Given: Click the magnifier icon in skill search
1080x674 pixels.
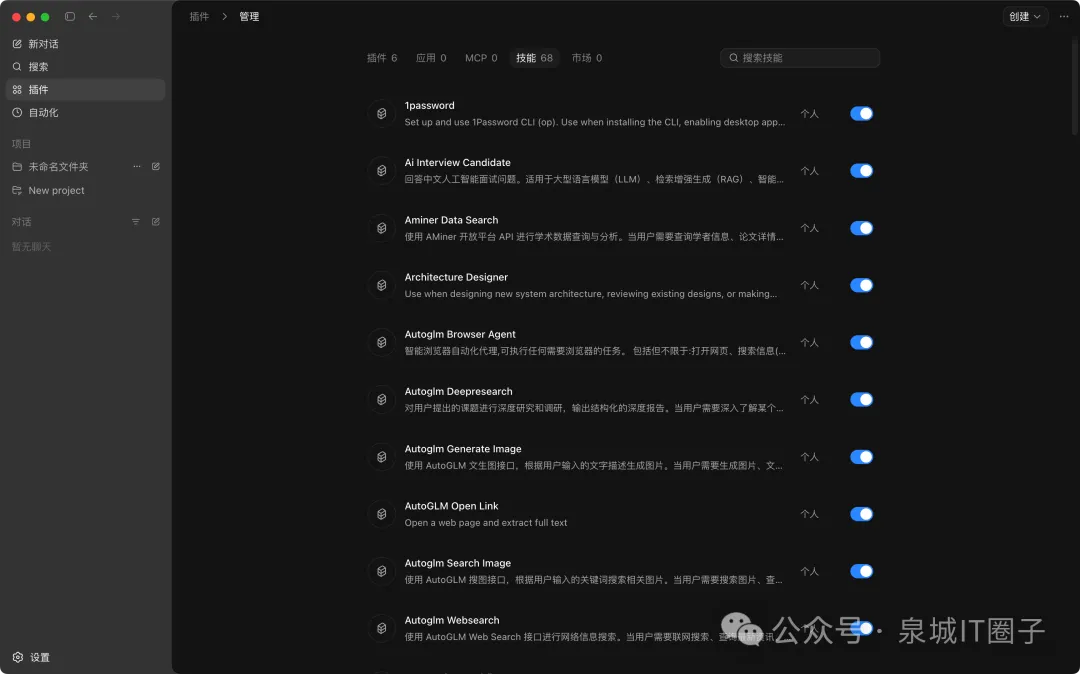Looking at the screenshot, I should (734, 58).
